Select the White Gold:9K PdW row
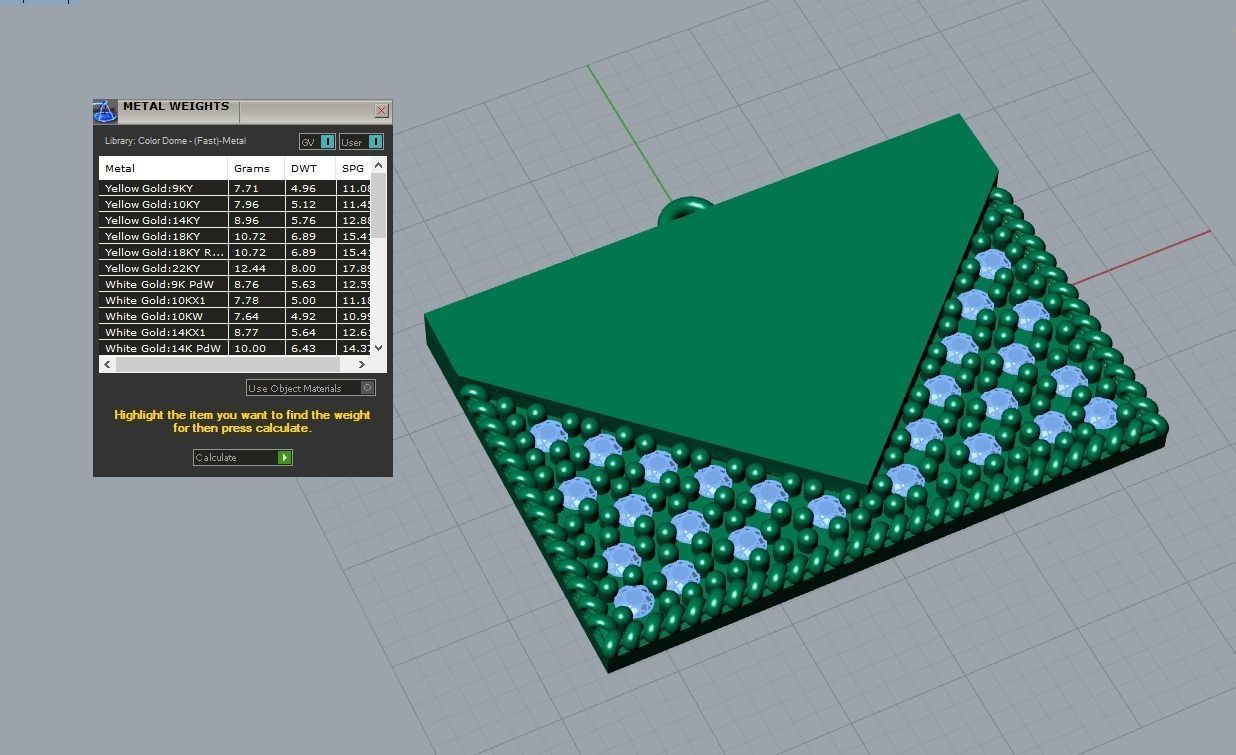Image resolution: width=1236 pixels, height=755 pixels. (235, 284)
